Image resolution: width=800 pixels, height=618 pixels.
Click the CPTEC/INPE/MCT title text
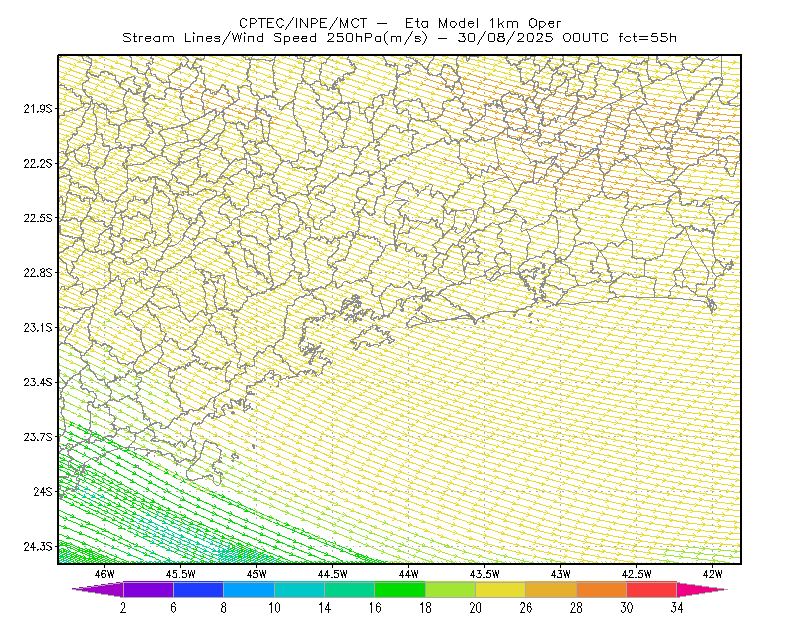pyautogui.click(x=303, y=23)
